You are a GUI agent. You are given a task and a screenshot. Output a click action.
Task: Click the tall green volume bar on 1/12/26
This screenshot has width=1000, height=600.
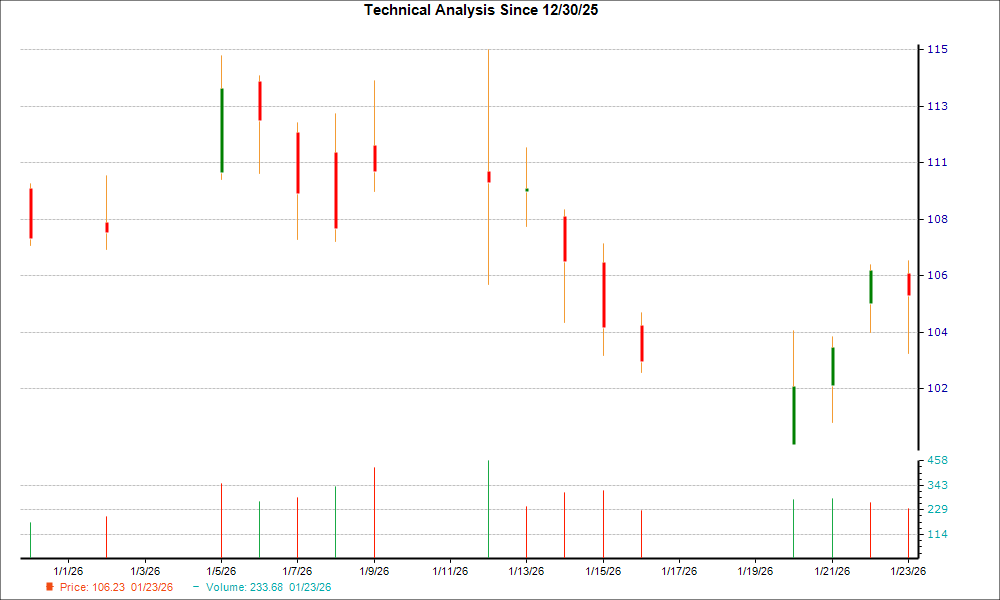[x=488, y=505]
